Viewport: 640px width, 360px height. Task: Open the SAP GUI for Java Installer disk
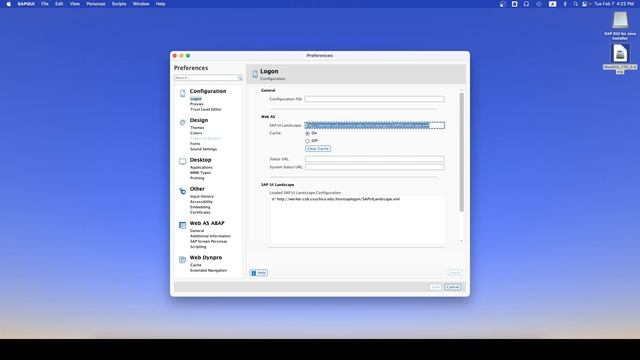coord(620,20)
